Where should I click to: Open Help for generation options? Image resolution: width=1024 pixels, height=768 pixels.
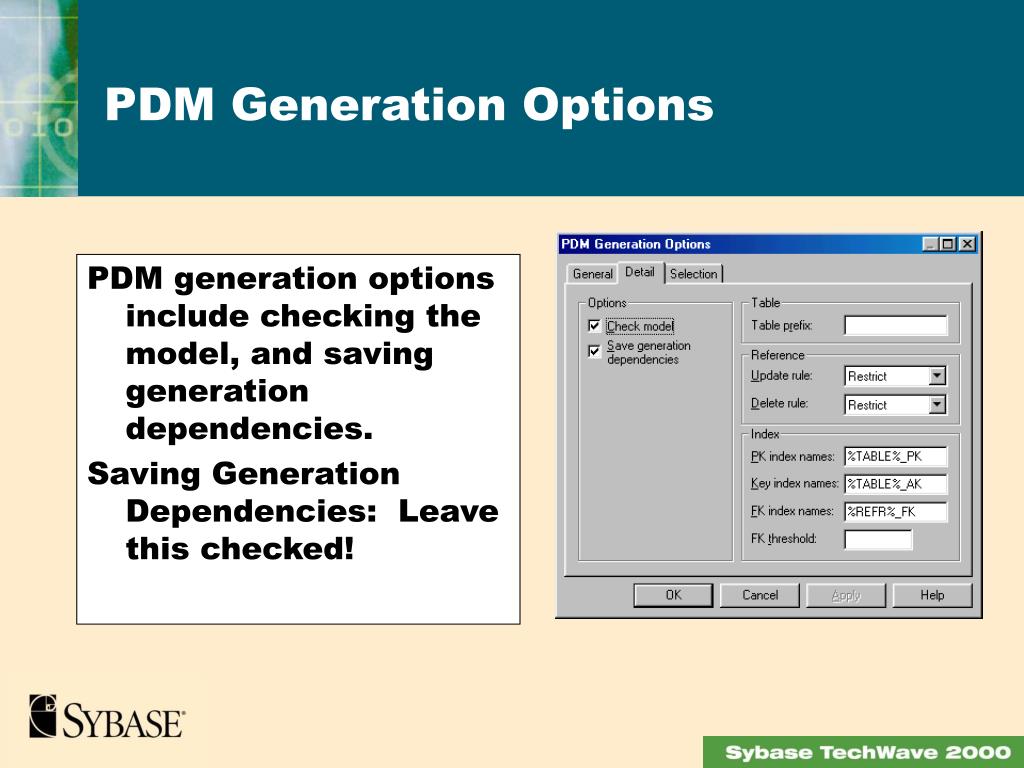pyautogui.click(x=932, y=595)
